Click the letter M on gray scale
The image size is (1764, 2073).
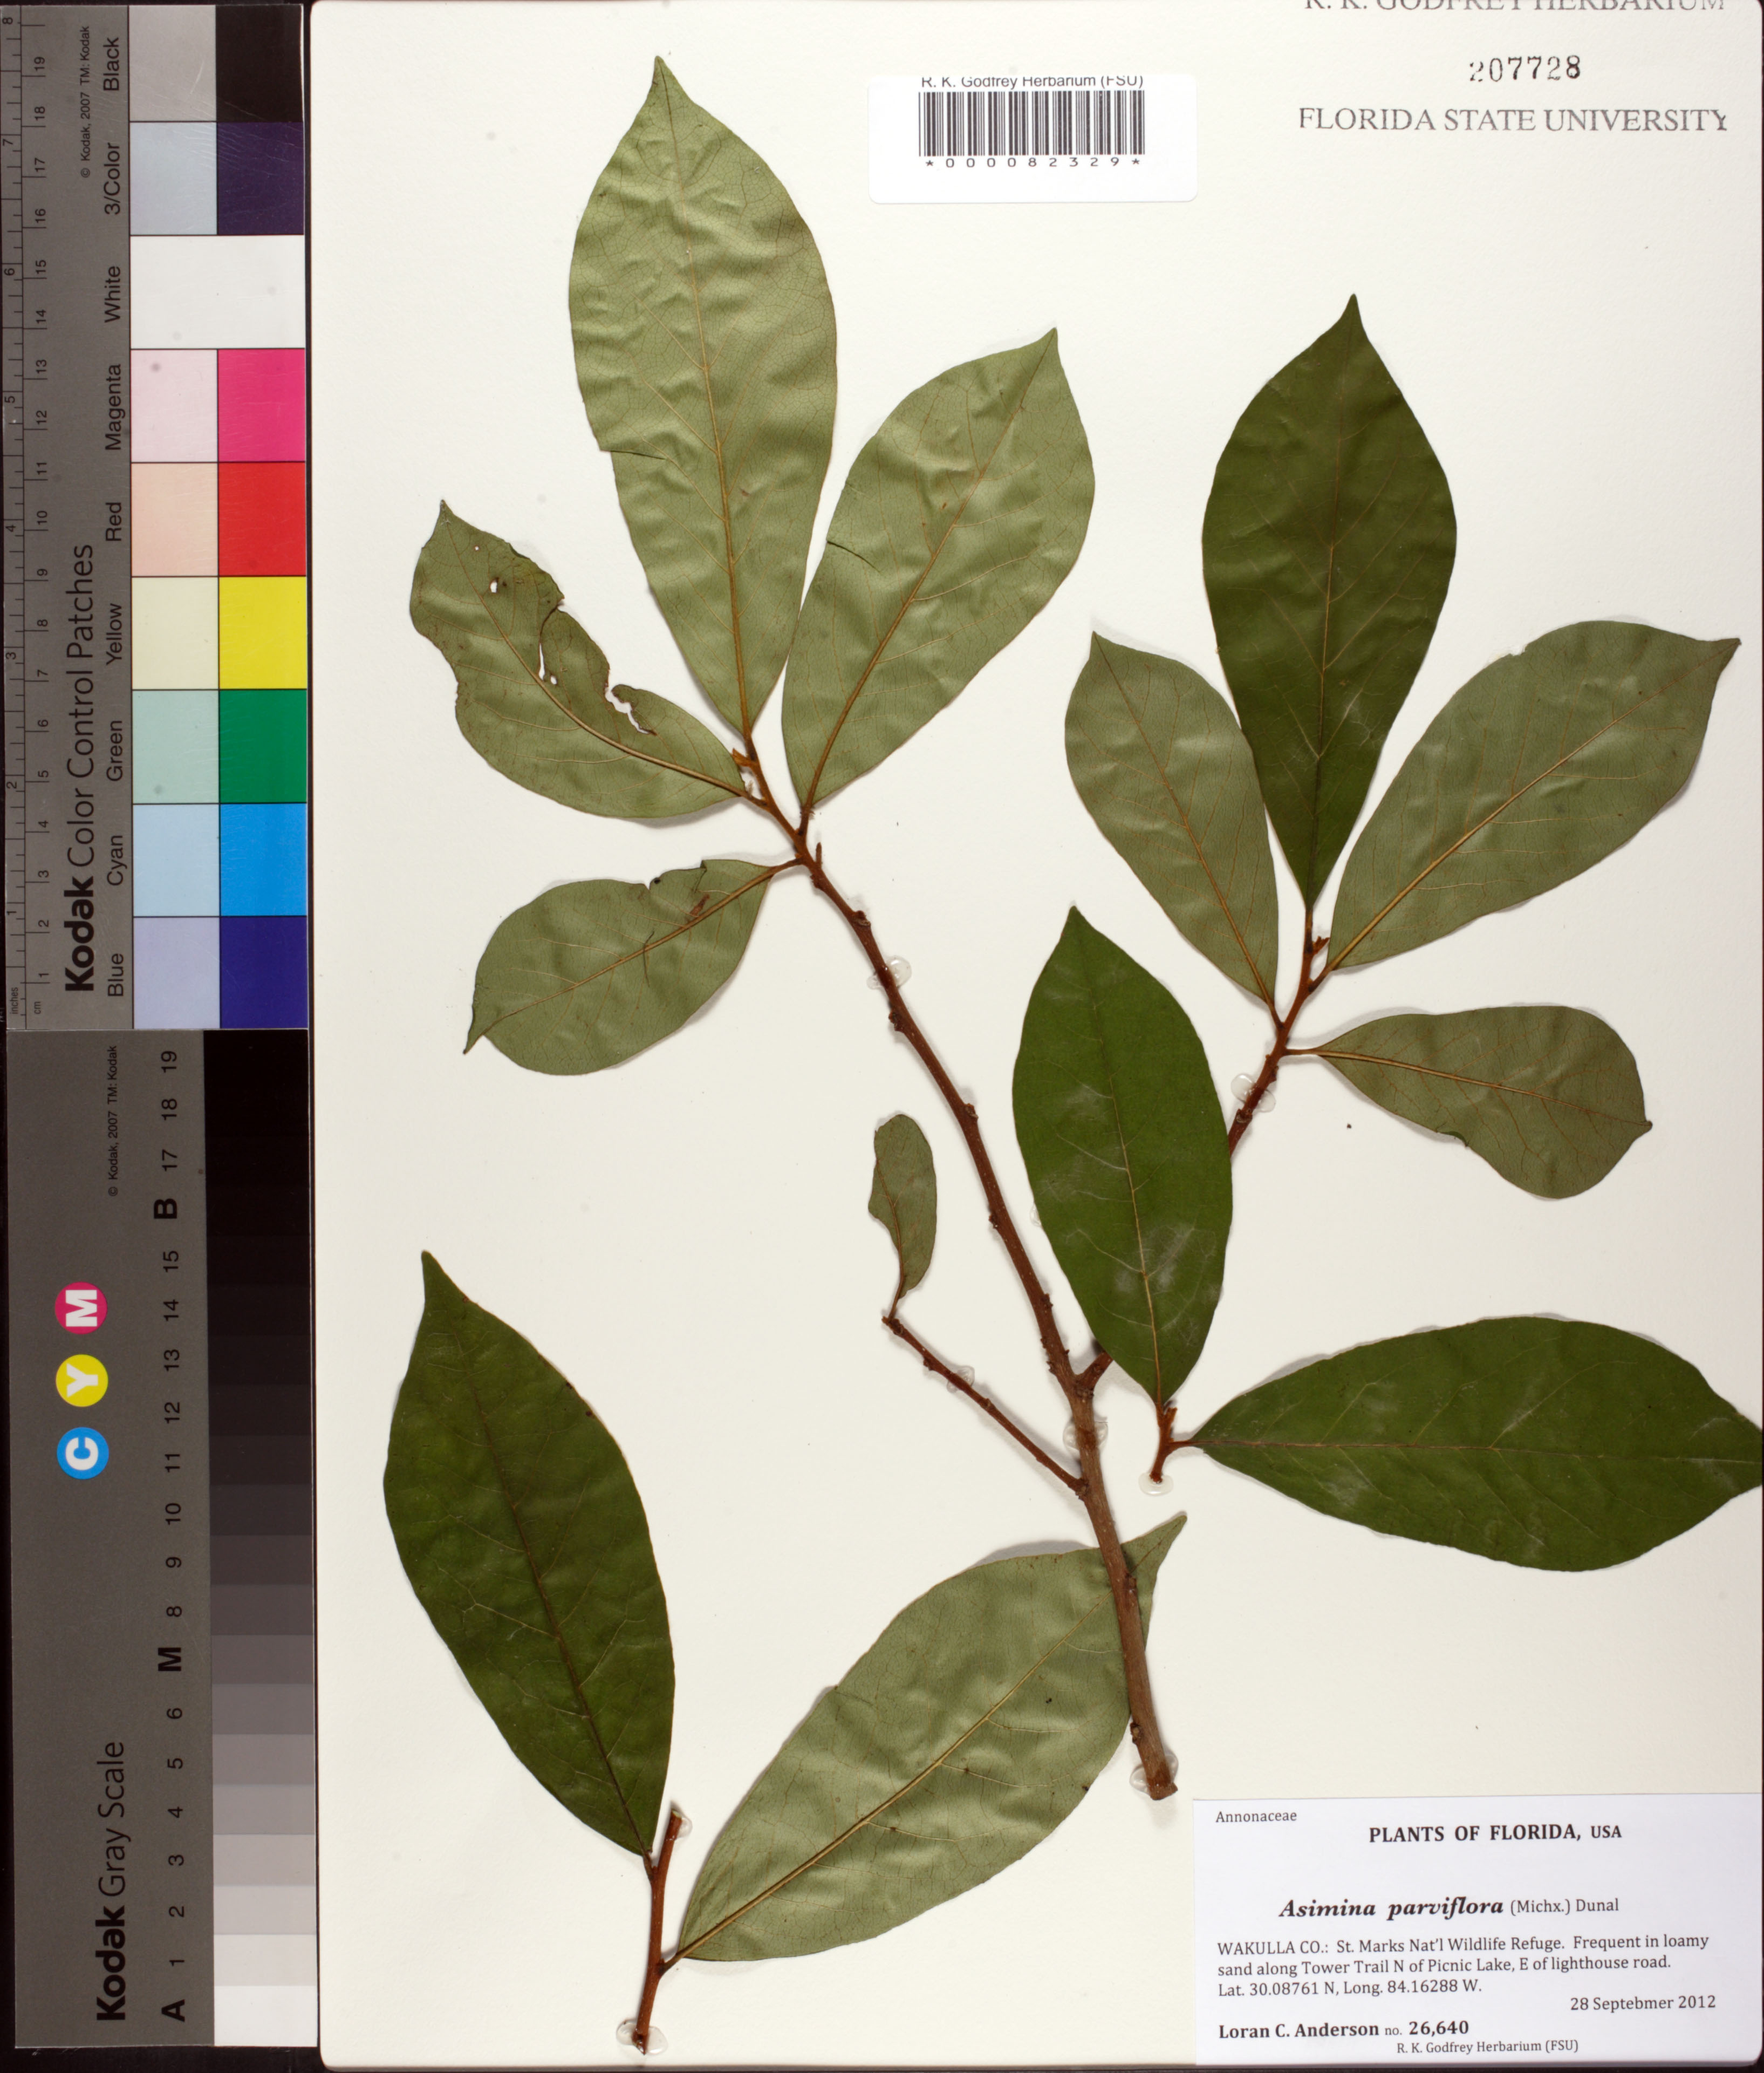170,1658
